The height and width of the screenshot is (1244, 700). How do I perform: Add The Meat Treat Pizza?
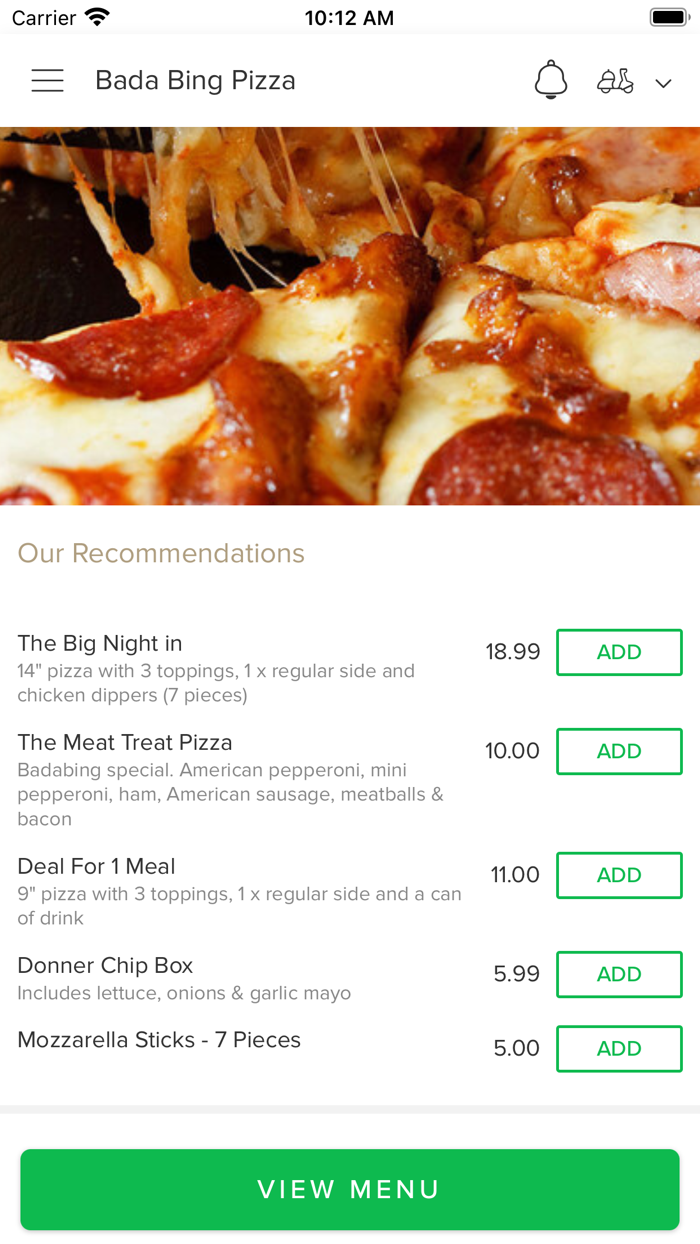(x=618, y=751)
